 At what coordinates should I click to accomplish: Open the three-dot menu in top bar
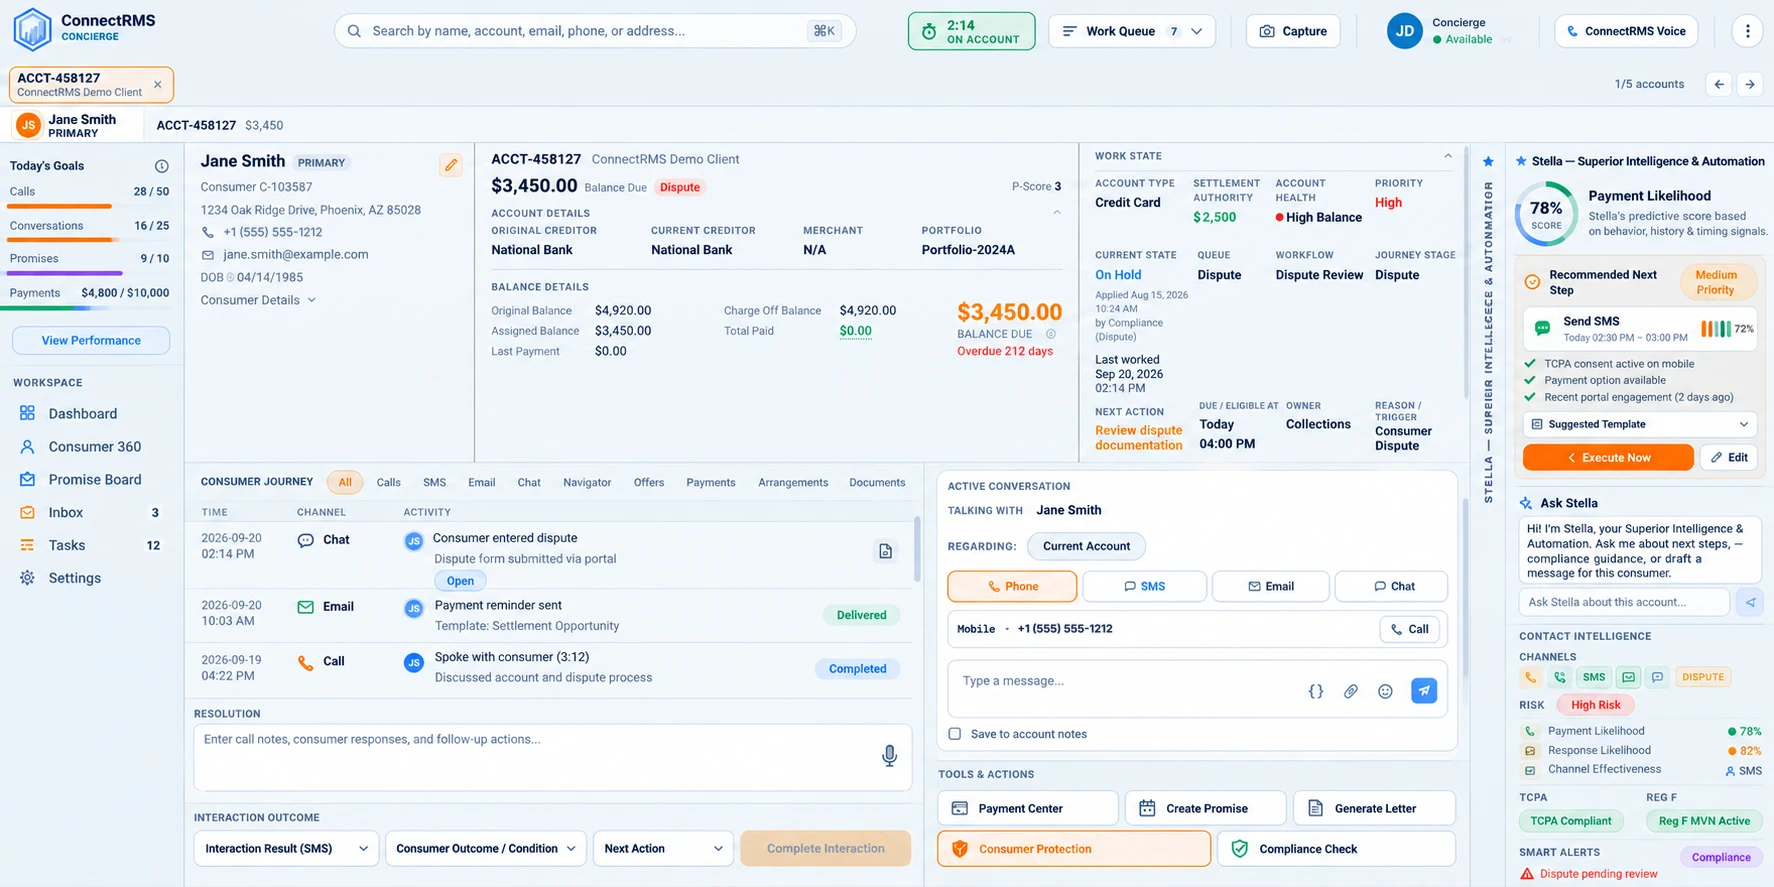click(1747, 31)
